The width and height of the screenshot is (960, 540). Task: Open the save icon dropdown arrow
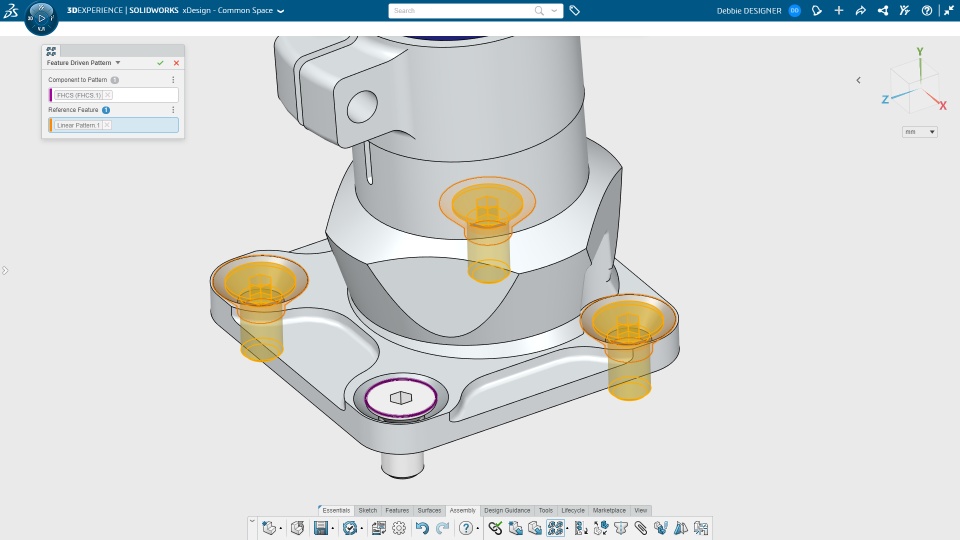[x=332, y=528]
